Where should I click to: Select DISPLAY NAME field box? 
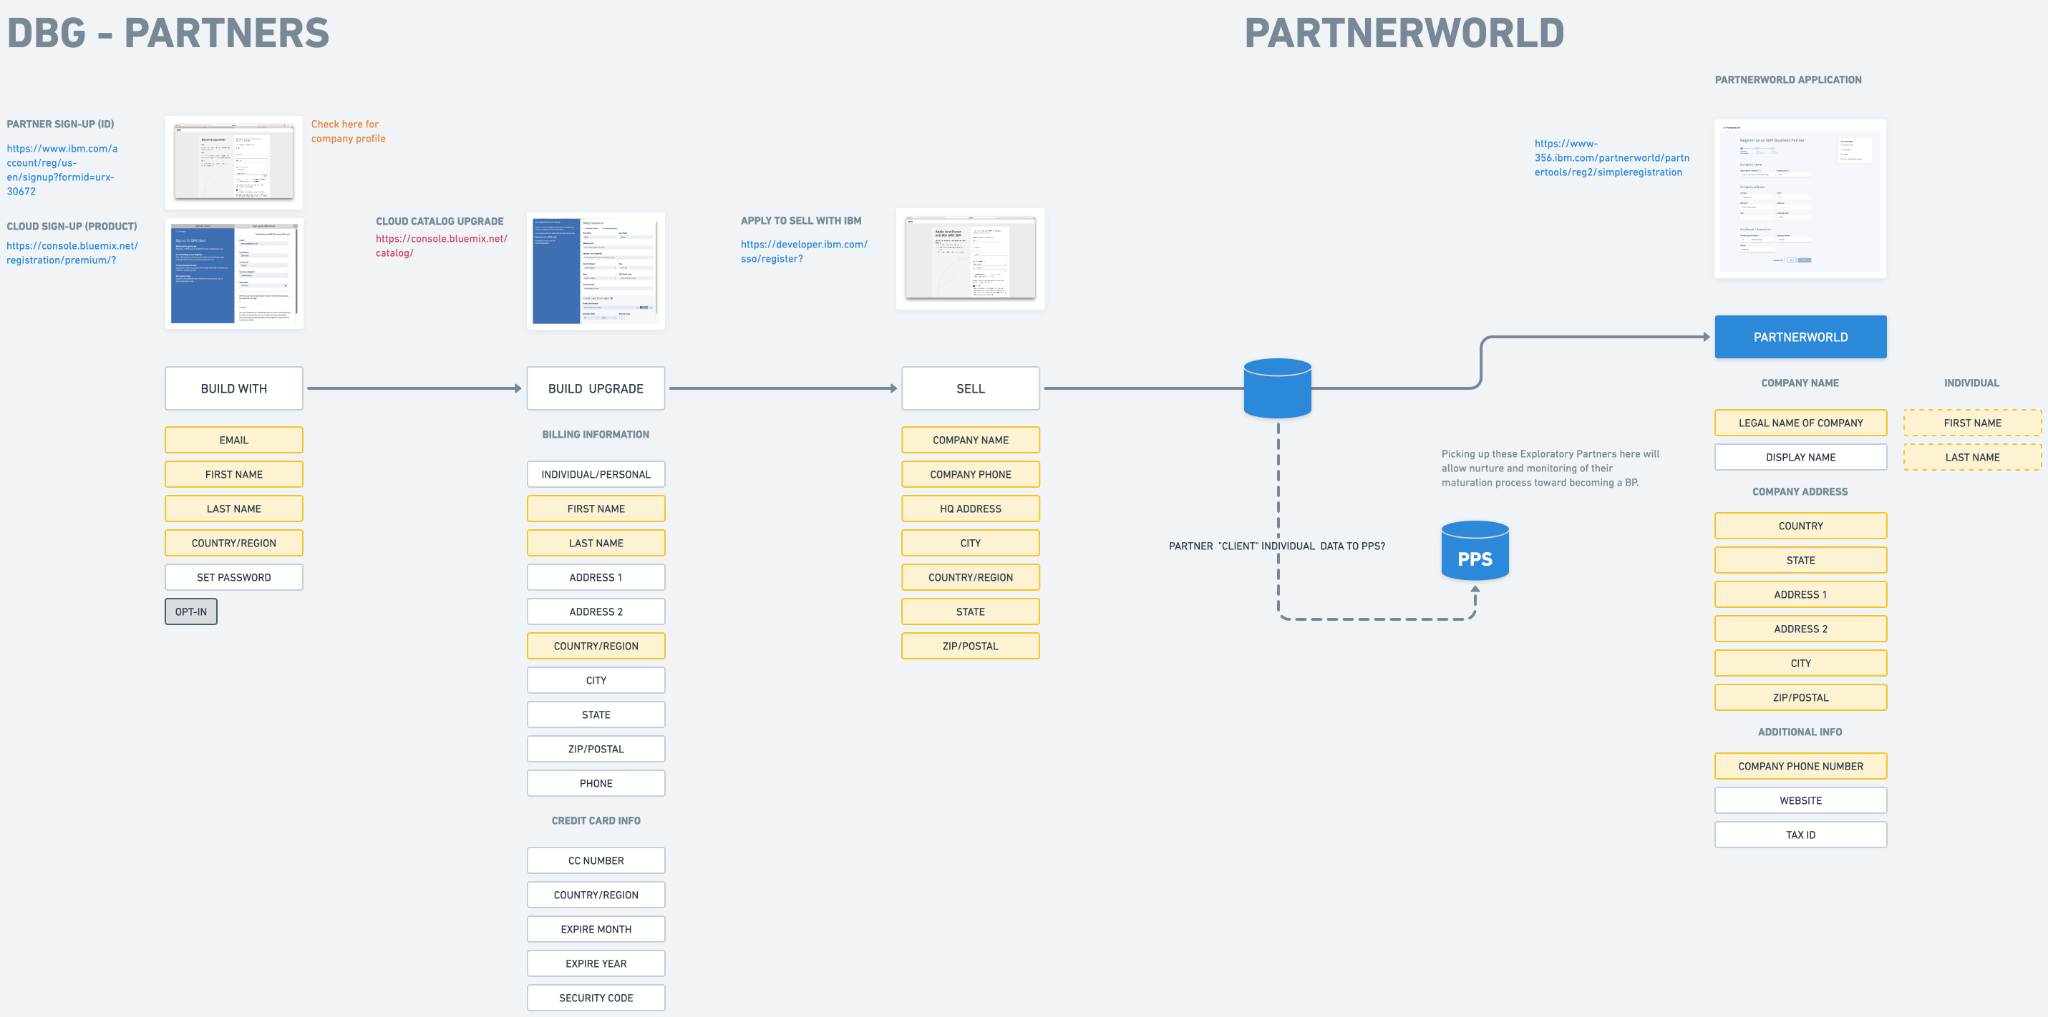click(1800, 457)
